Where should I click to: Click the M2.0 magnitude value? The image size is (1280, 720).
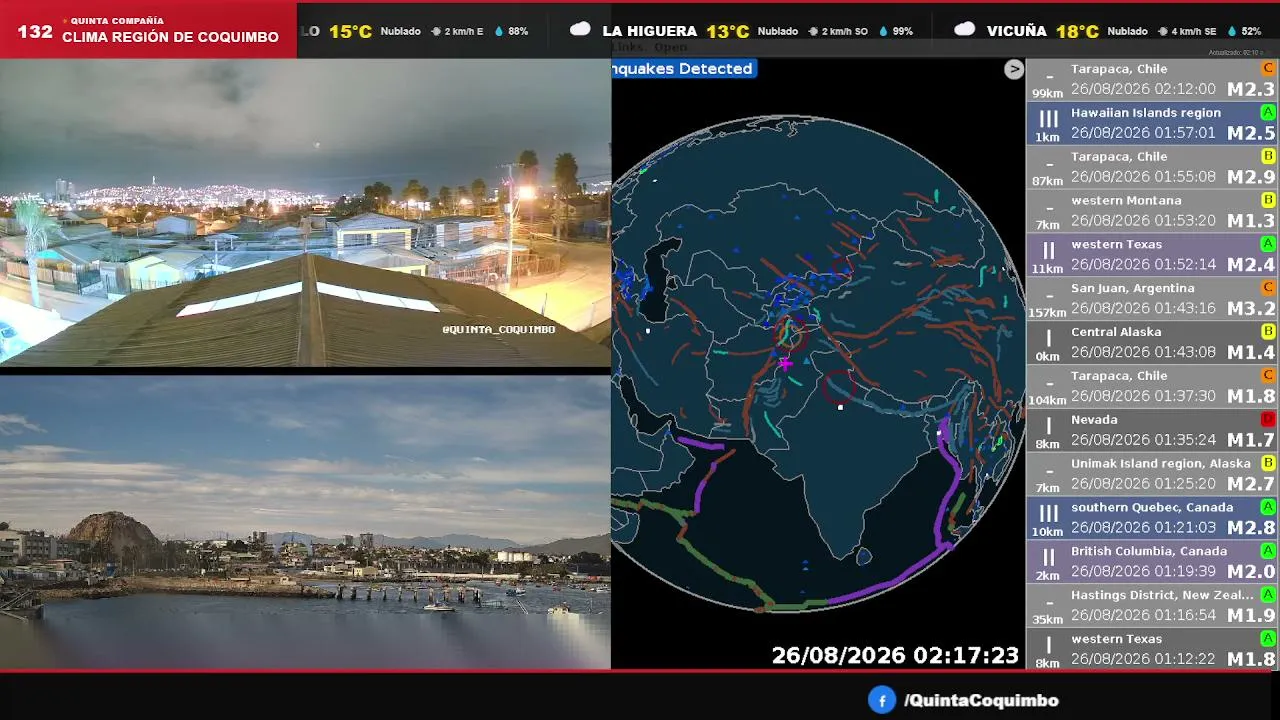(x=1251, y=572)
